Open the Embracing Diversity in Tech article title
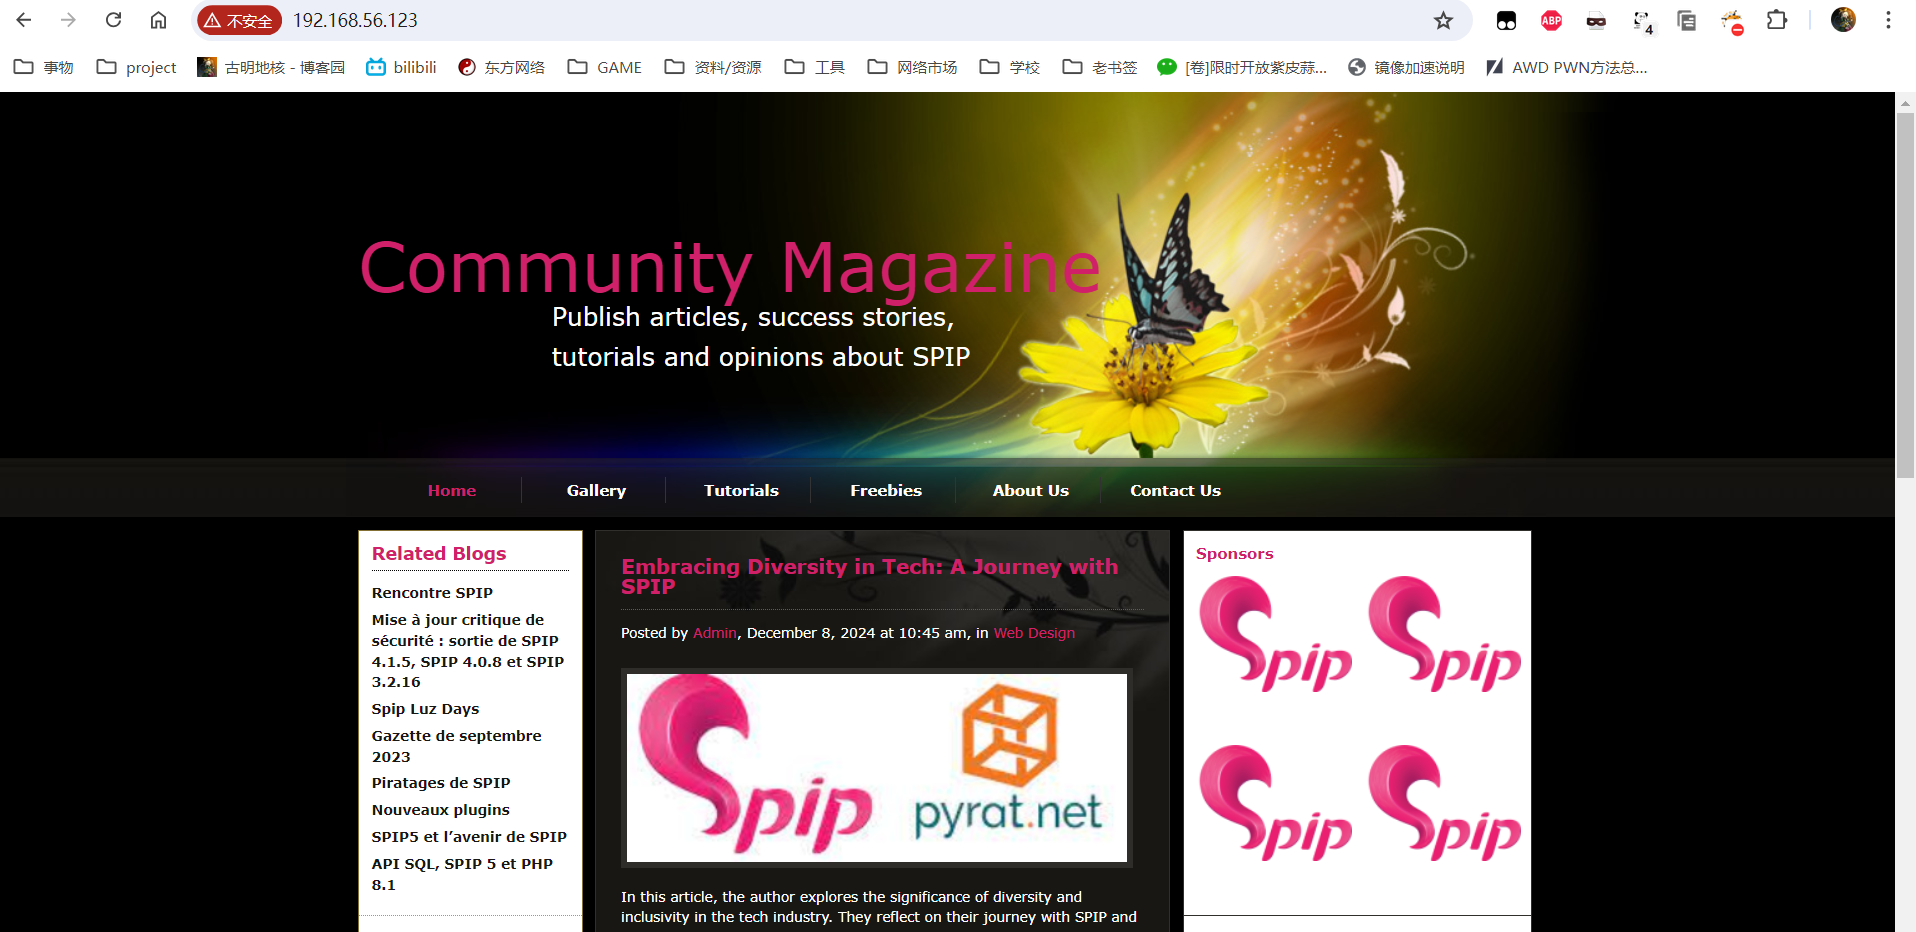Screen dimensions: 1916x932 click(x=869, y=576)
